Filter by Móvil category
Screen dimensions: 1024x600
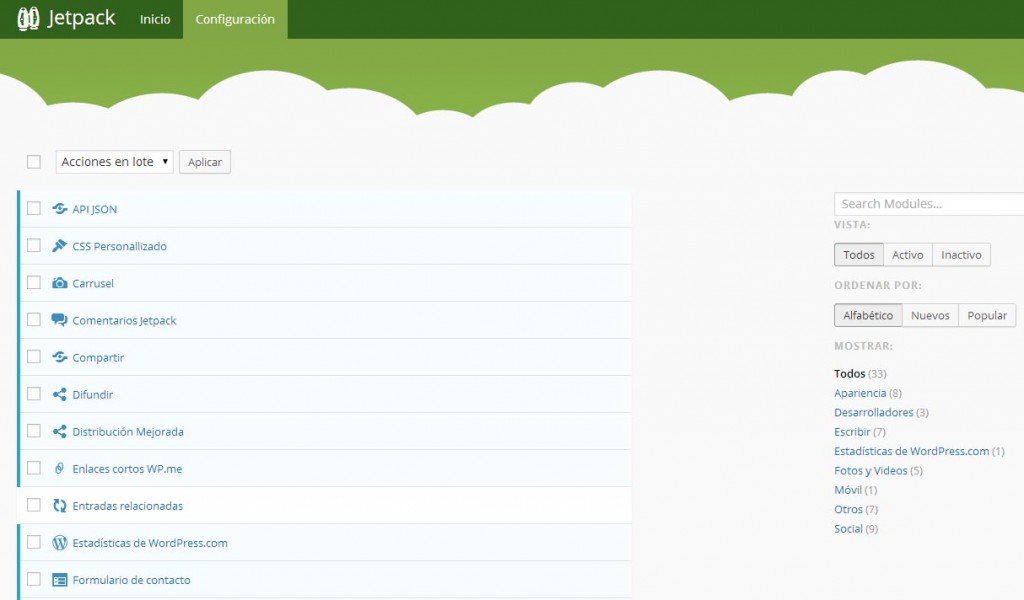[848, 490]
